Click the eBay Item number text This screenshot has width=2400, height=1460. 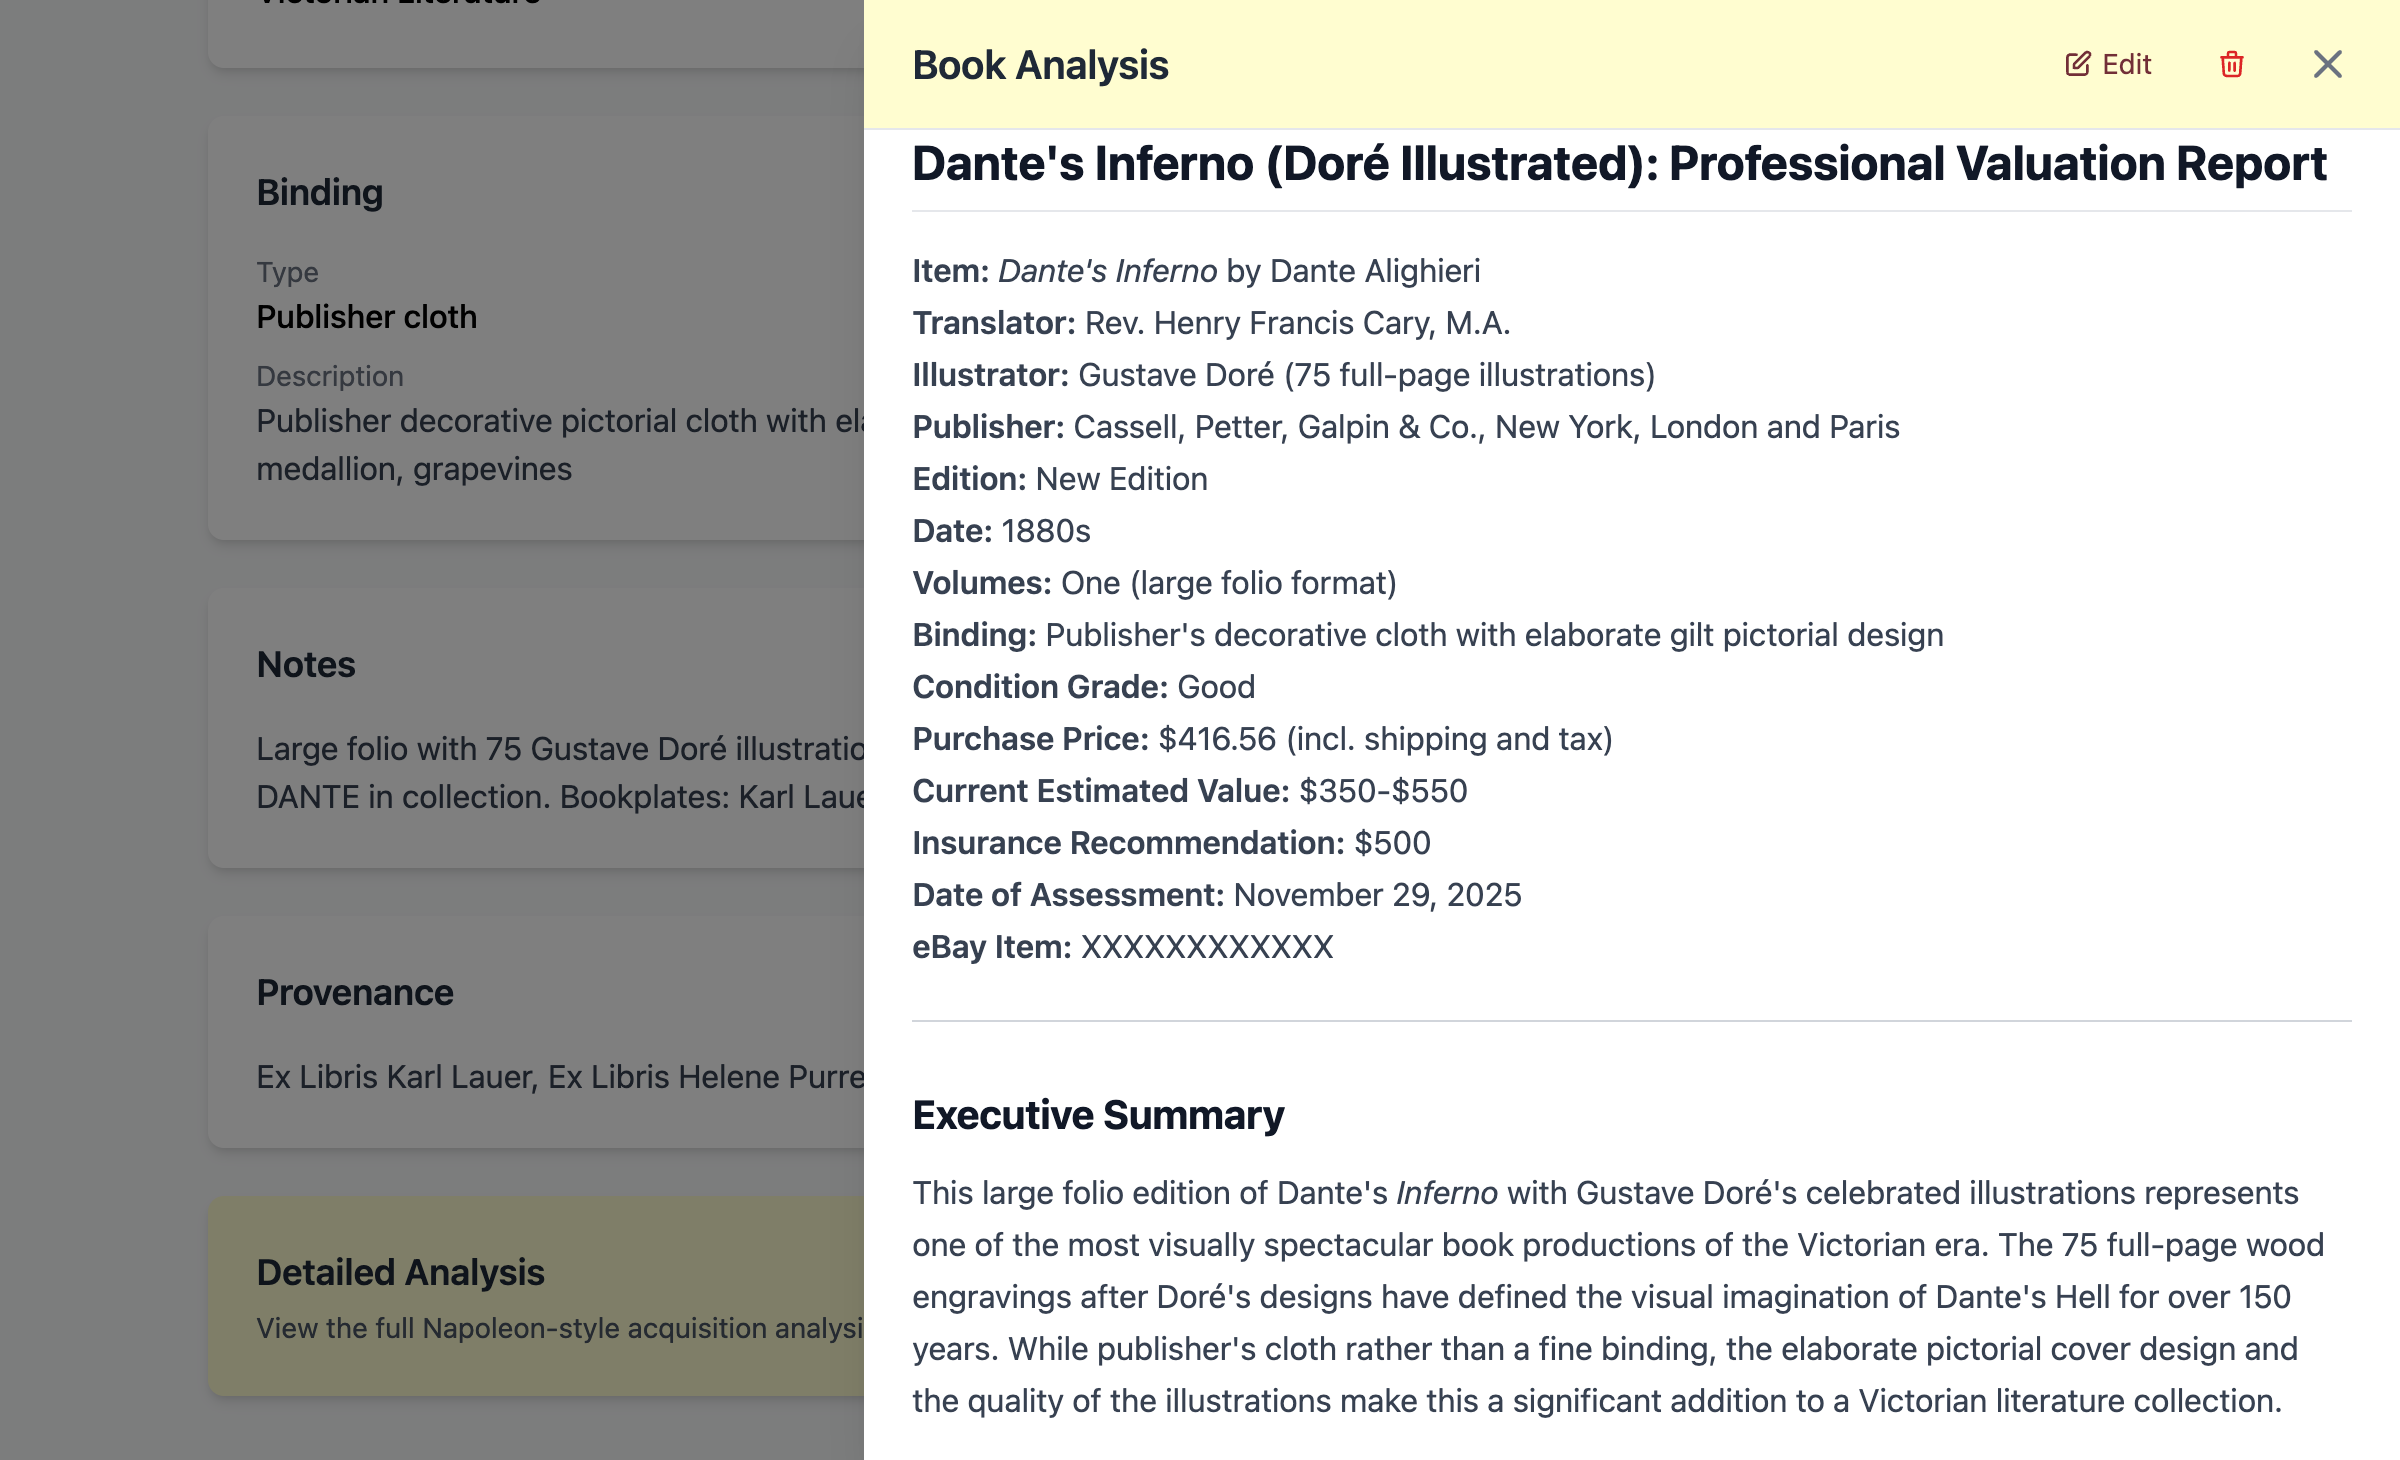click(x=1206, y=947)
